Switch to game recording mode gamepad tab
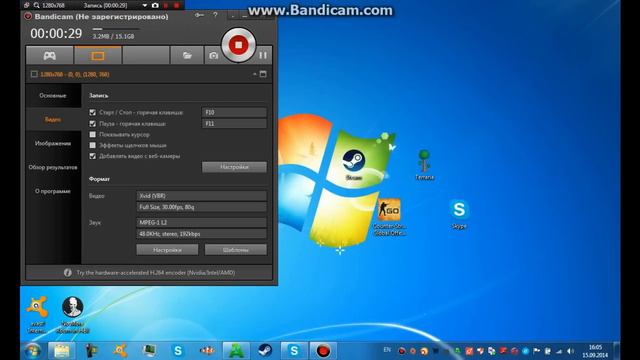640x360 pixels. 50,56
